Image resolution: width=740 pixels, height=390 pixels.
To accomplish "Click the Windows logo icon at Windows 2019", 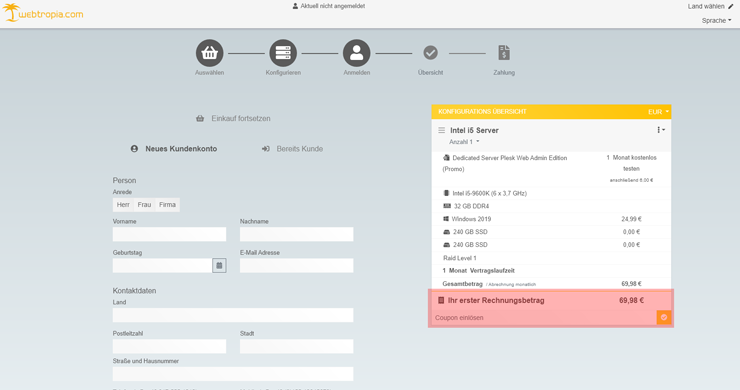I will pos(446,219).
